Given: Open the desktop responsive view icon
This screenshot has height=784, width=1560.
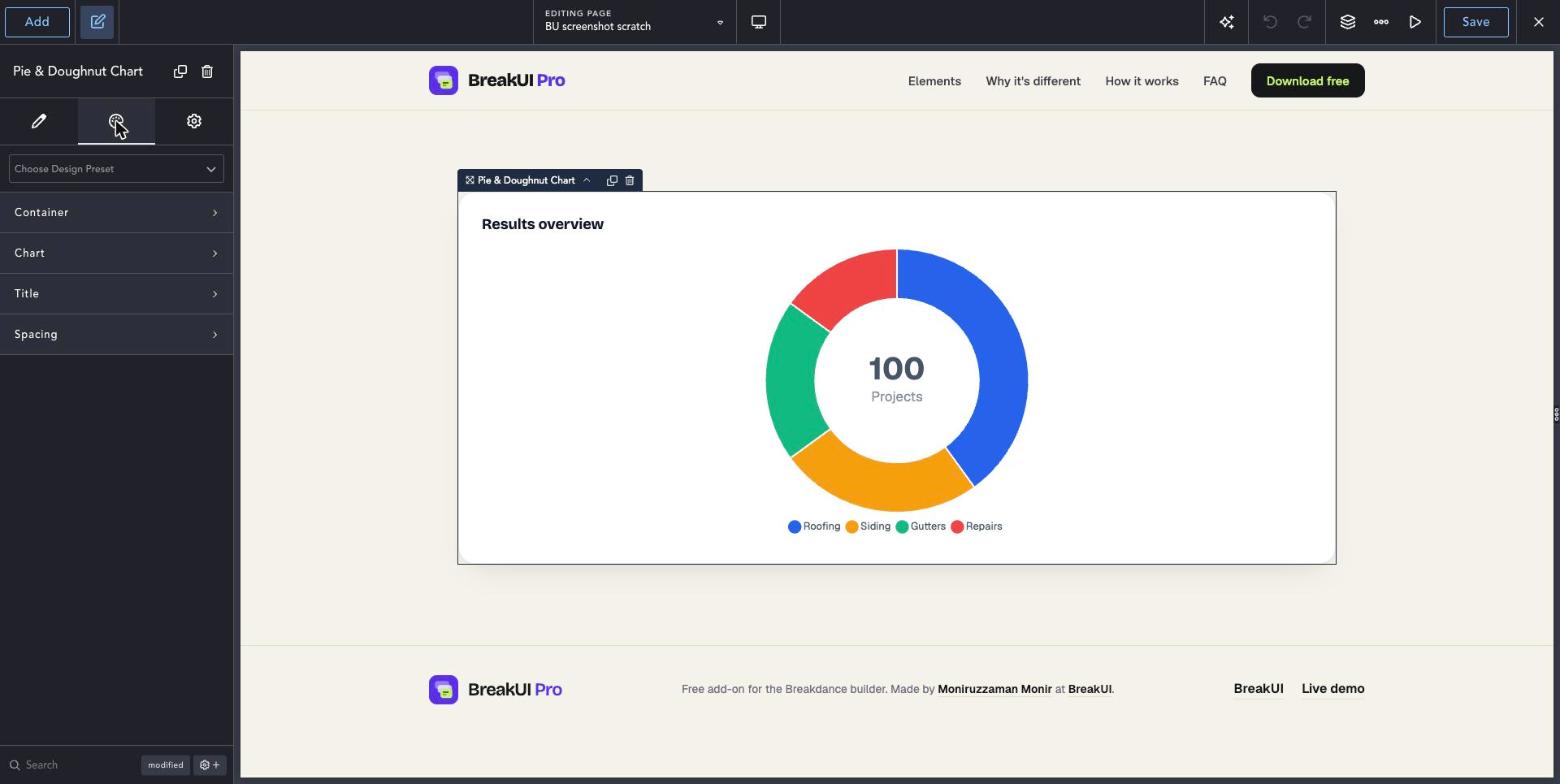Looking at the screenshot, I should click(759, 21).
